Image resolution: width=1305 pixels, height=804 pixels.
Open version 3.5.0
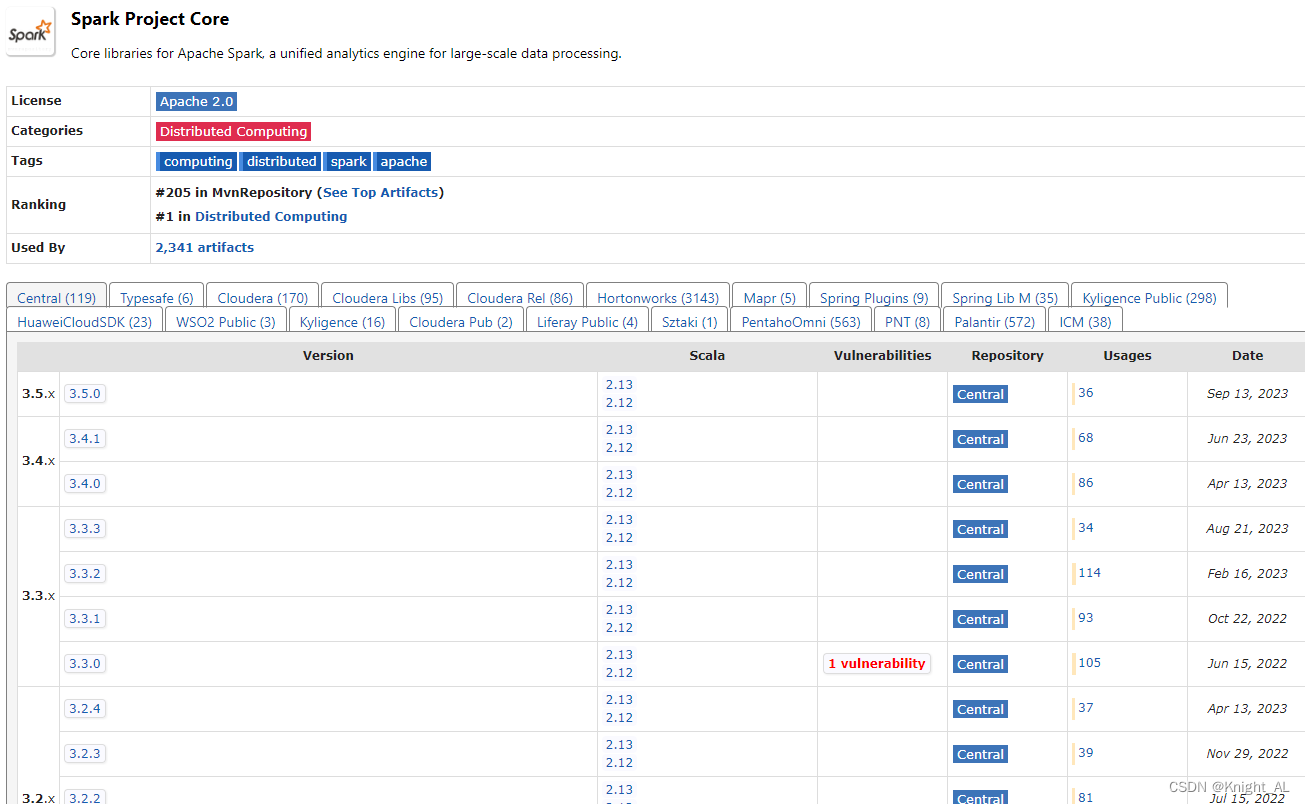pyautogui.click(x=85, y=393)
